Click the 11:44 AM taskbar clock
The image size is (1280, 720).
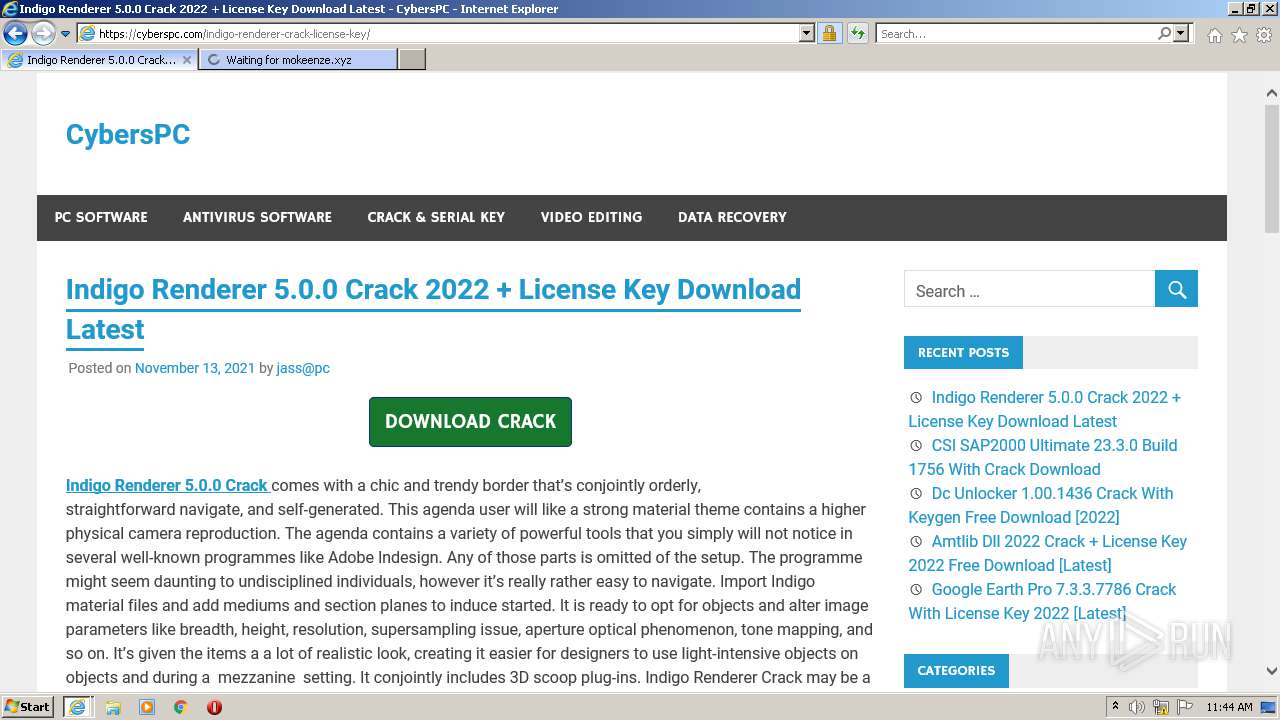point(1229,707)
